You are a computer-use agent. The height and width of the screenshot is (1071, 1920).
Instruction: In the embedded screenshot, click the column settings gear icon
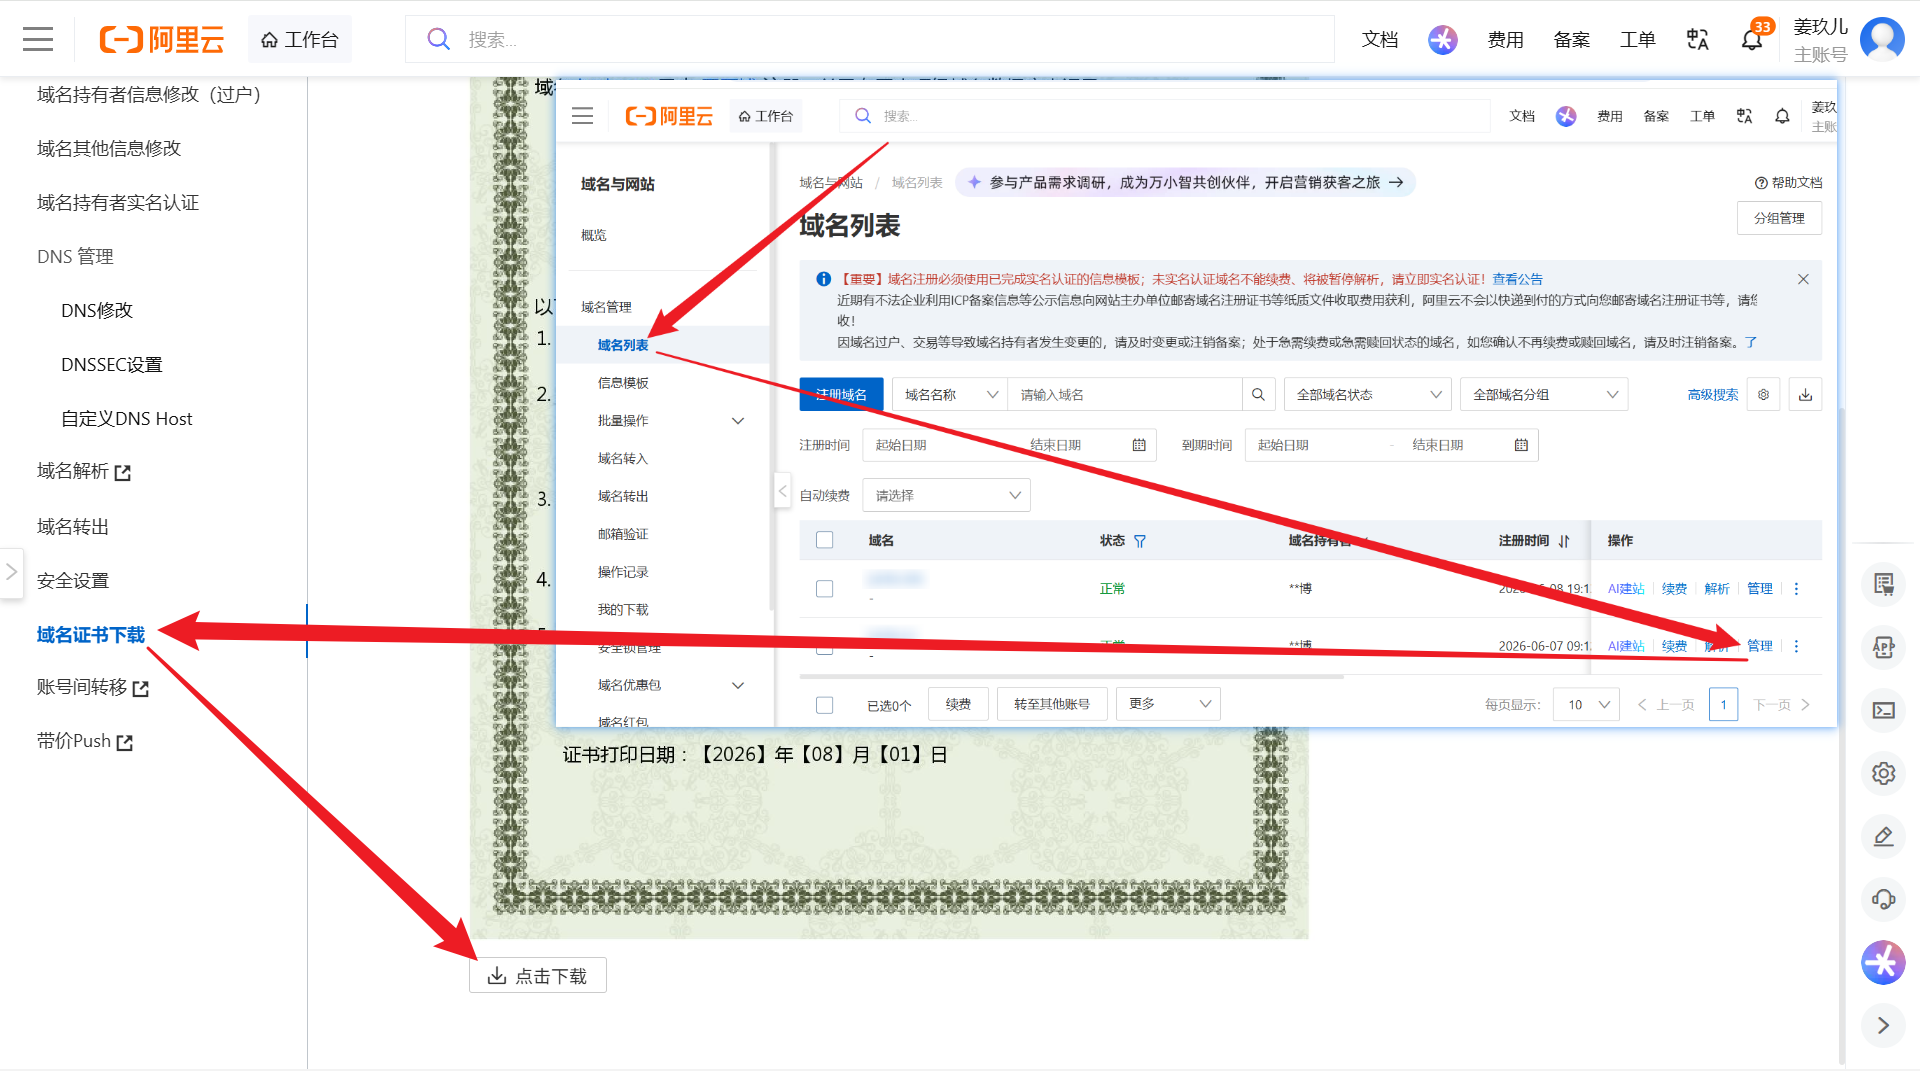[1764, 395]
